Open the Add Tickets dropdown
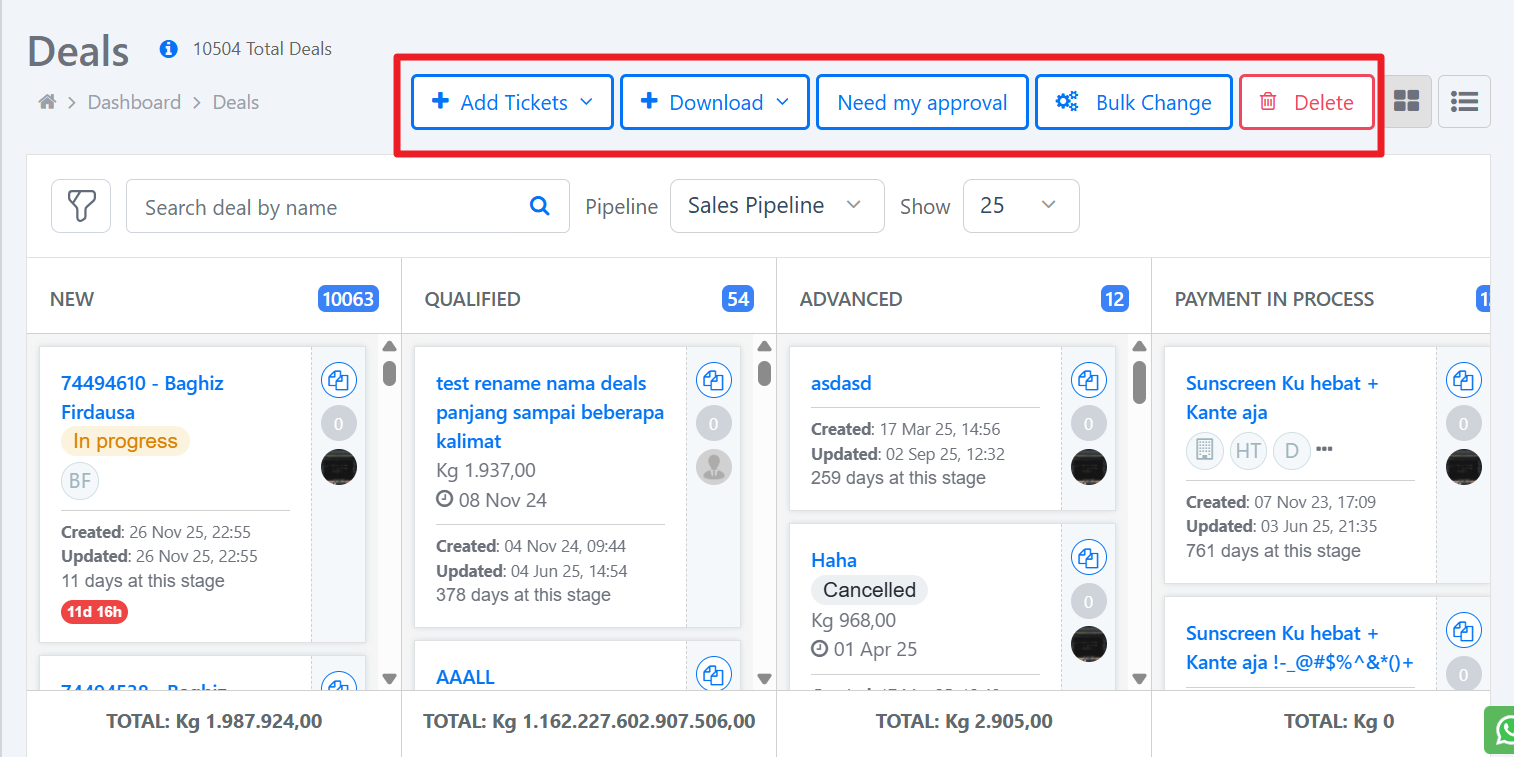Image resolution: width=1514 pixels, height=757 pixels. coord(512,102)
